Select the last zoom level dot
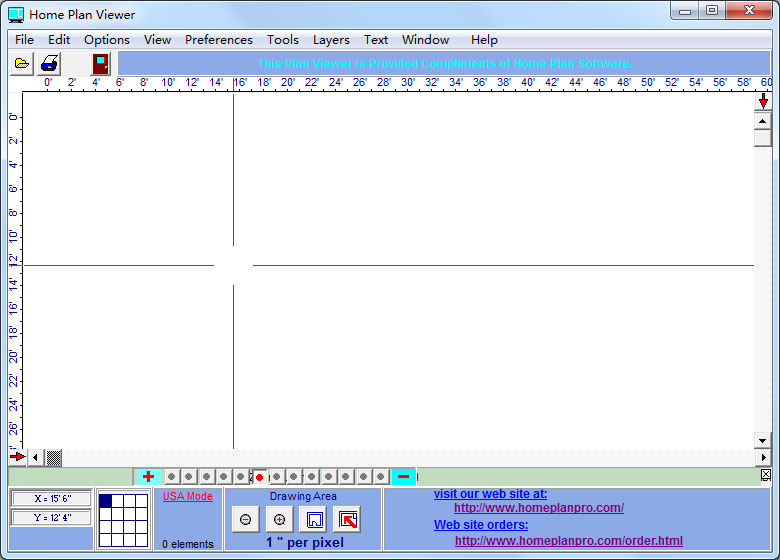The image size is (780, 560). point(381,477)
